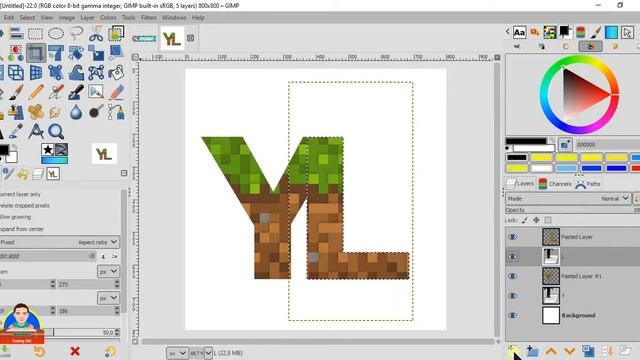Screen dimensions: 640x360
Task: Hide the Pasted Layer via eye icon
Action: tap(512, 237)
